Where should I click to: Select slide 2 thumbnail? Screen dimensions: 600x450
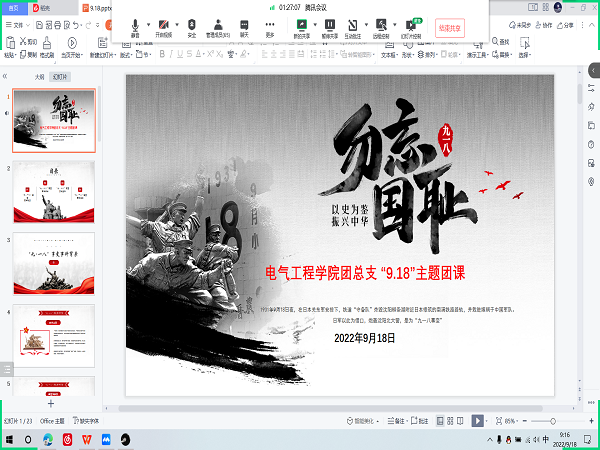tap(54, 193)
